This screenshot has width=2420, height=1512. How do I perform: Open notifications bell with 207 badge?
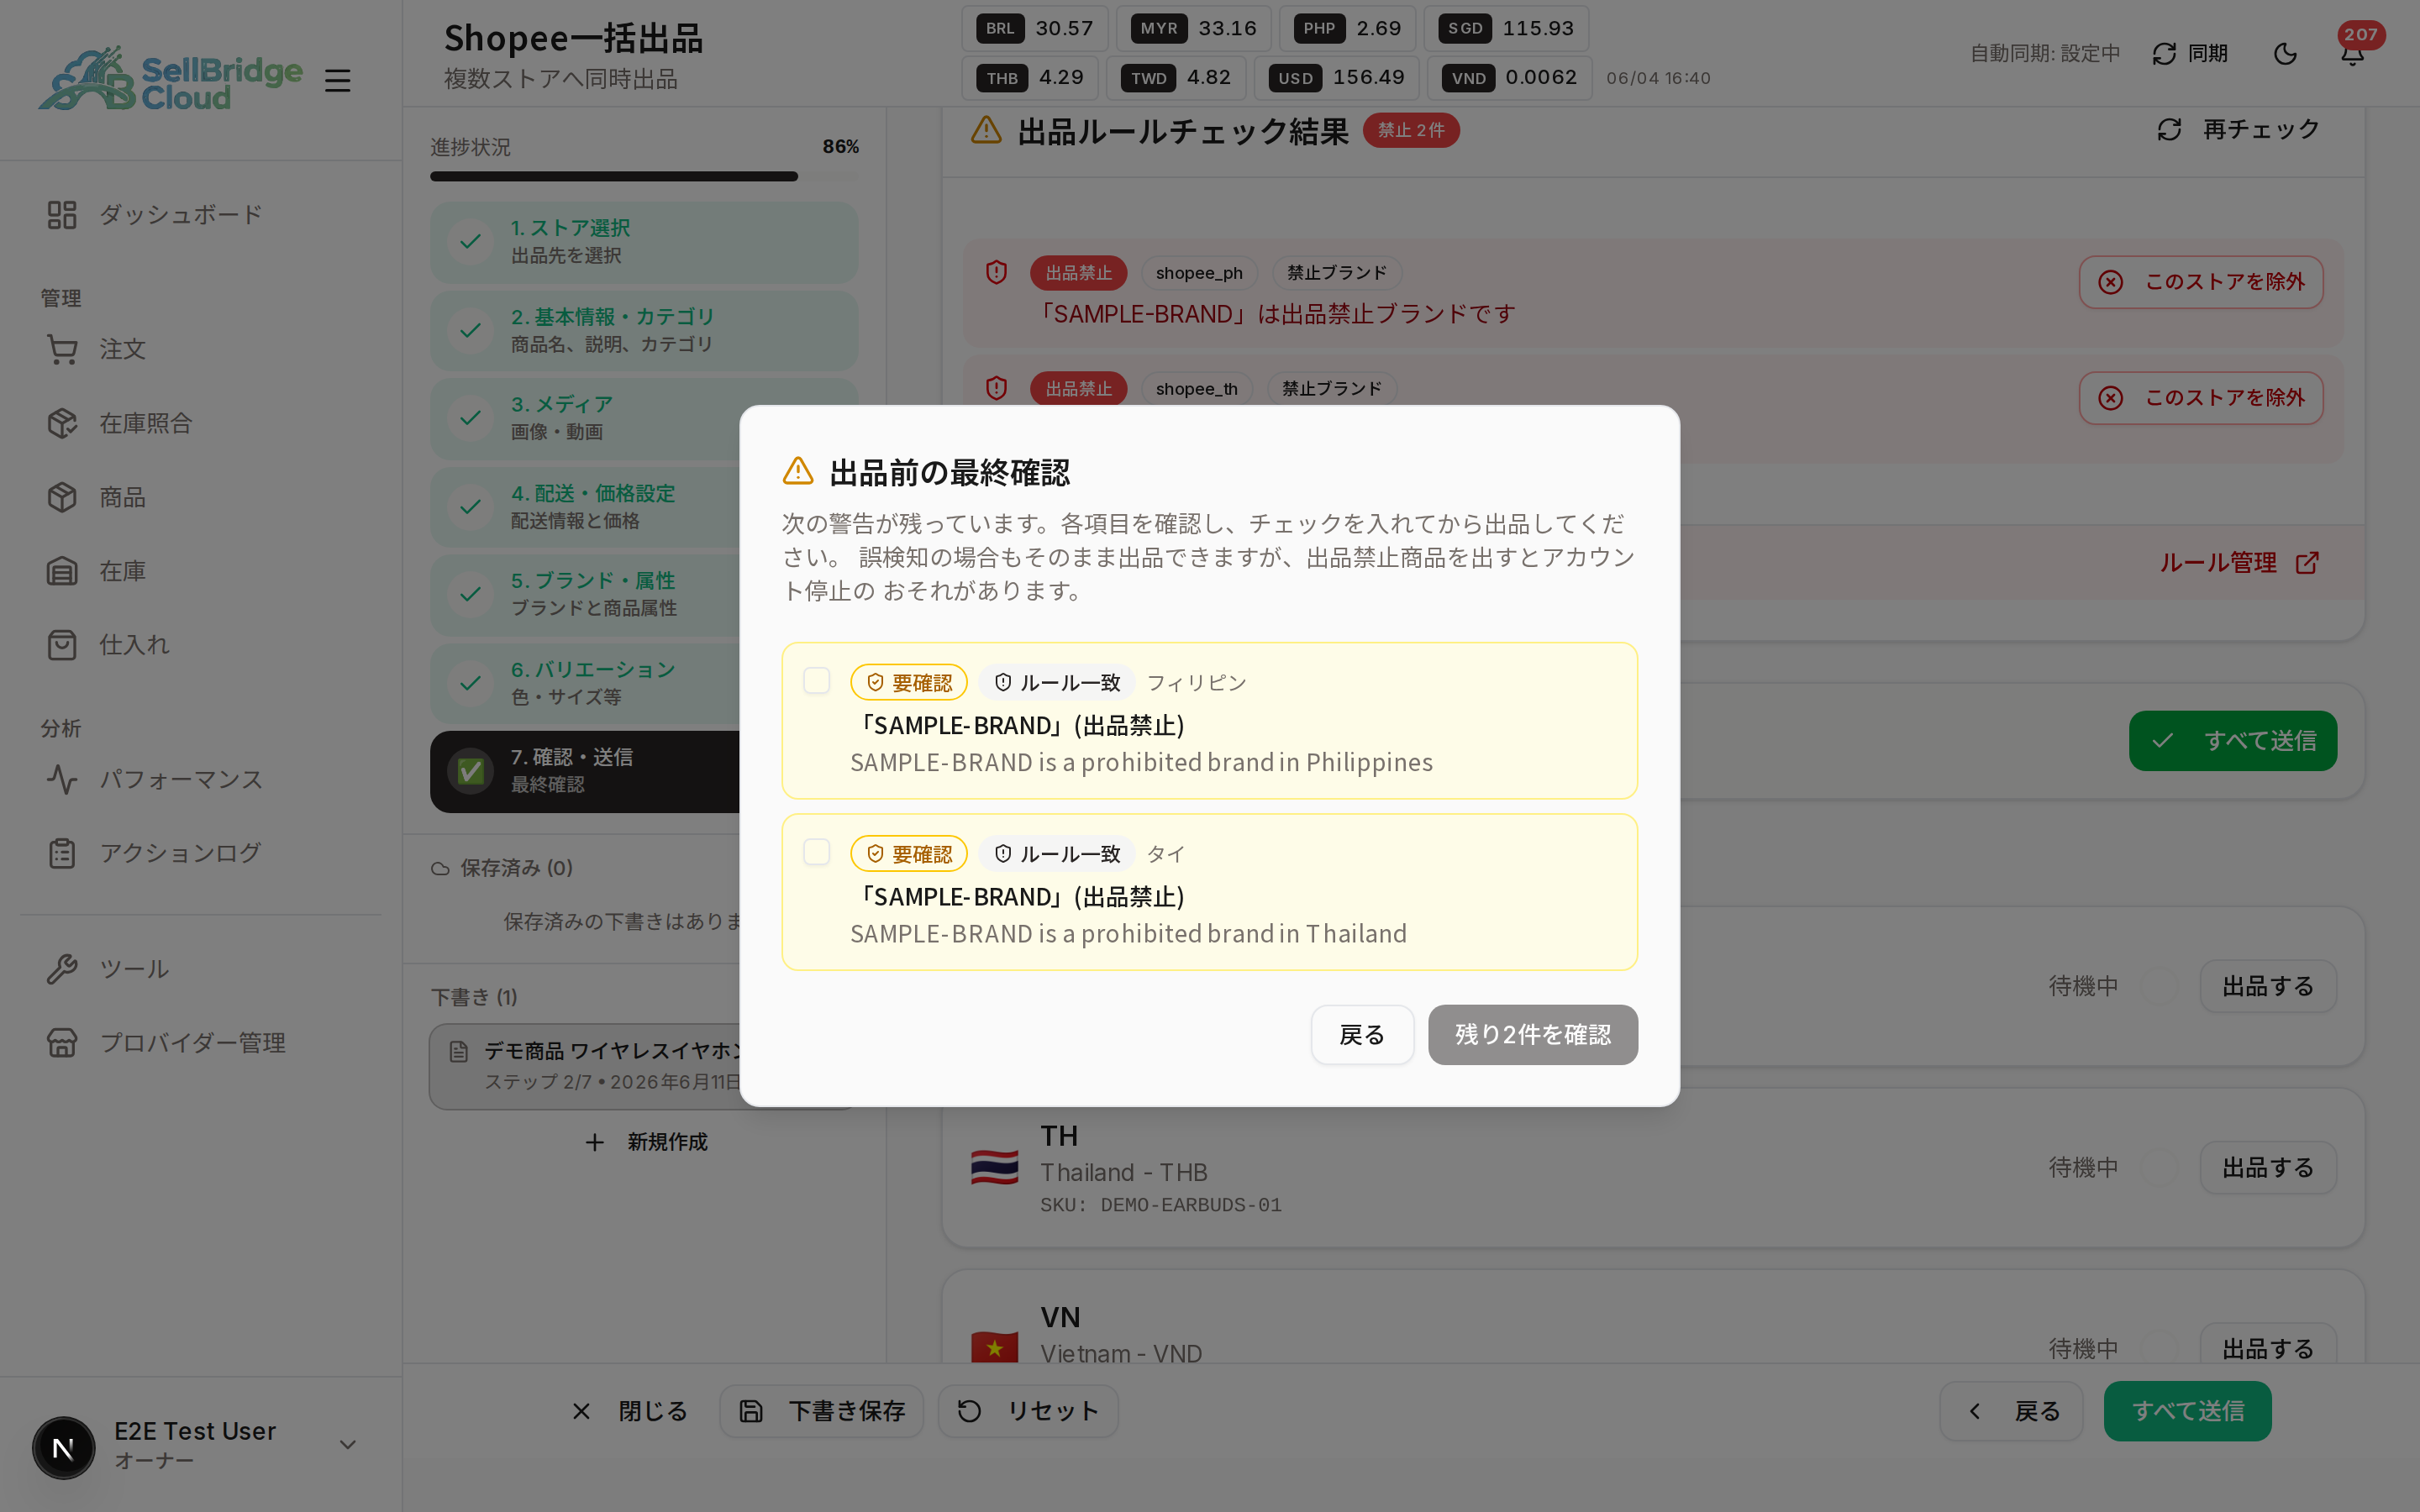[x=2353, y=53]
